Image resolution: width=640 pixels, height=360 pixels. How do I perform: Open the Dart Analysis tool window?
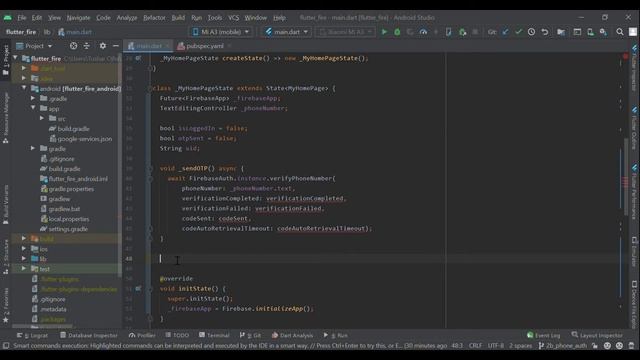(x=292, y=335)
